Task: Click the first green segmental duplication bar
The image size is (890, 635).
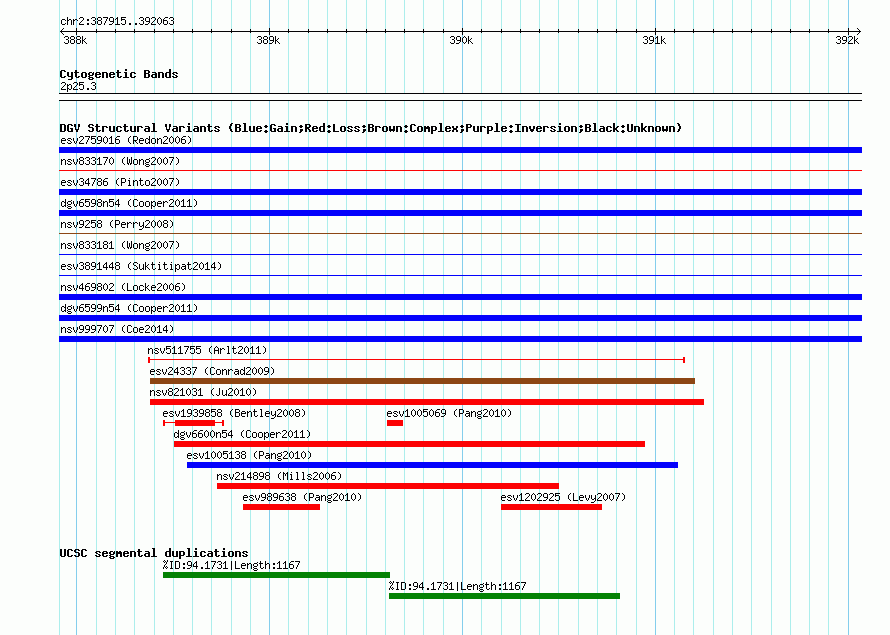Action: tap(276, 575)
